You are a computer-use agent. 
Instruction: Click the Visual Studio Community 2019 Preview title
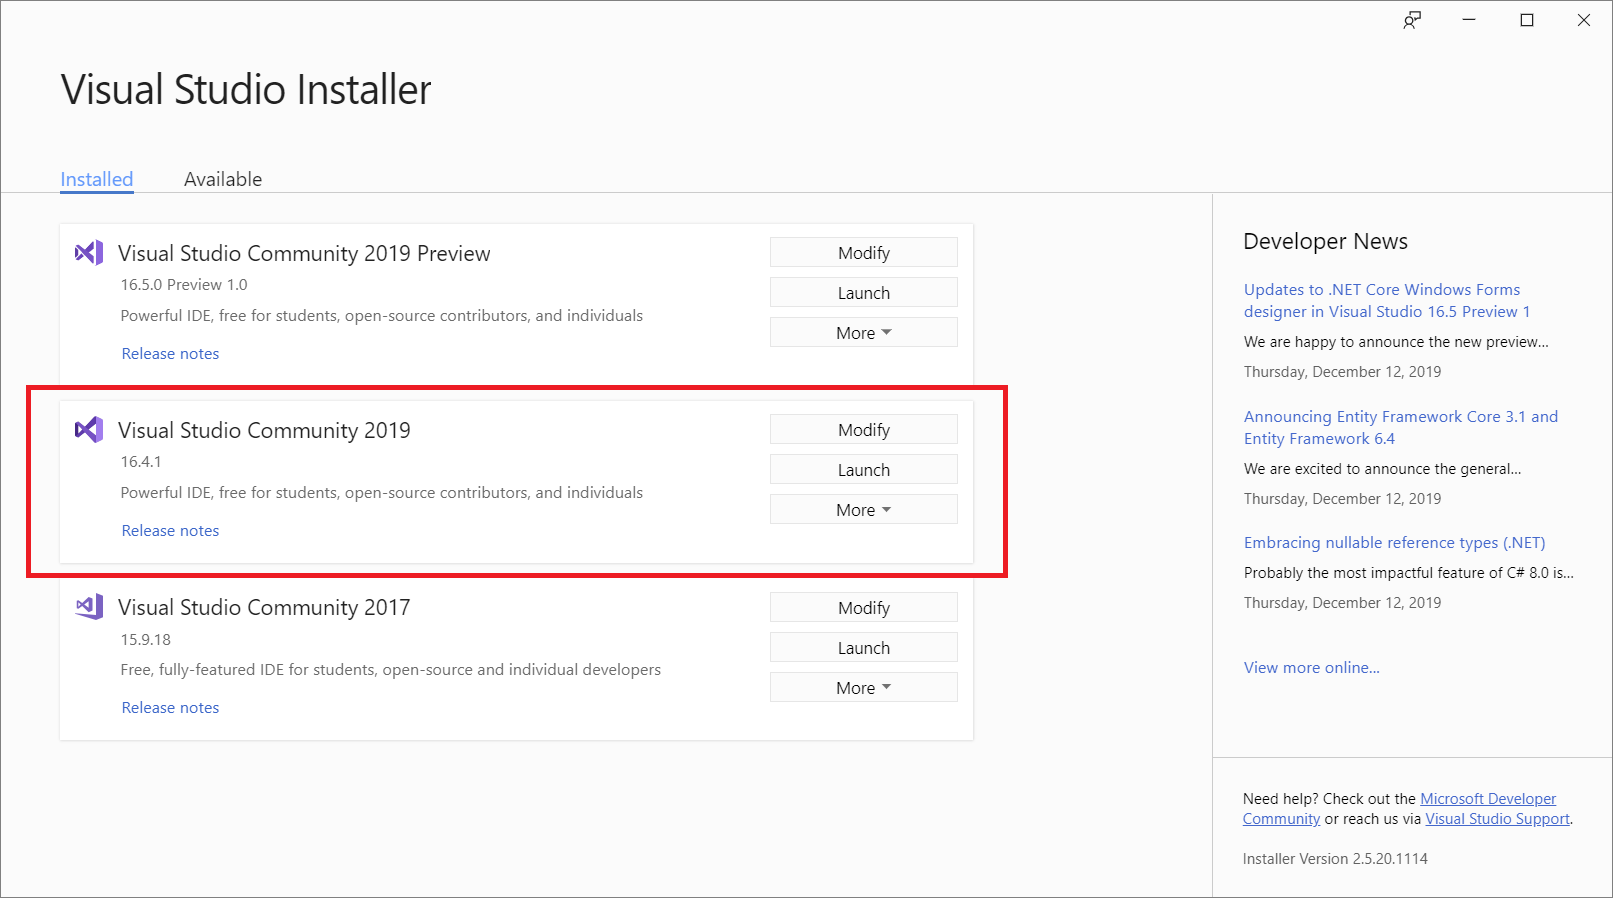304,253
